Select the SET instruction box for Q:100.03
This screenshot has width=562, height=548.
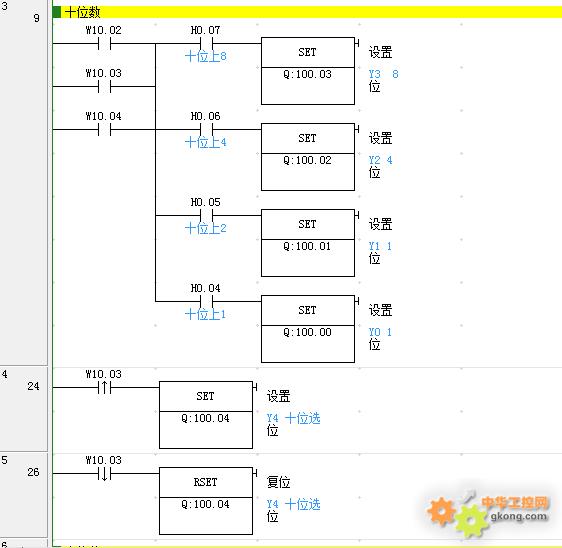[308, 71]
